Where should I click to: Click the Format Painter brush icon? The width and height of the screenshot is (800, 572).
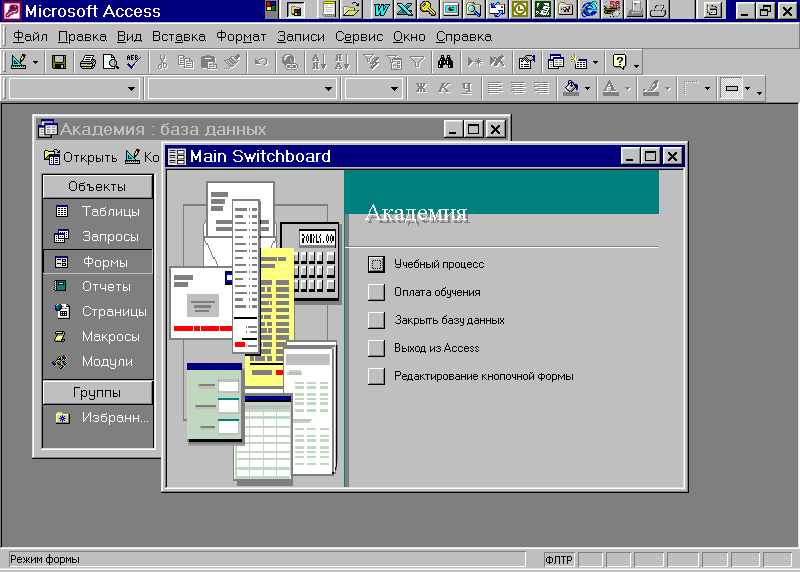coord(232,62)
